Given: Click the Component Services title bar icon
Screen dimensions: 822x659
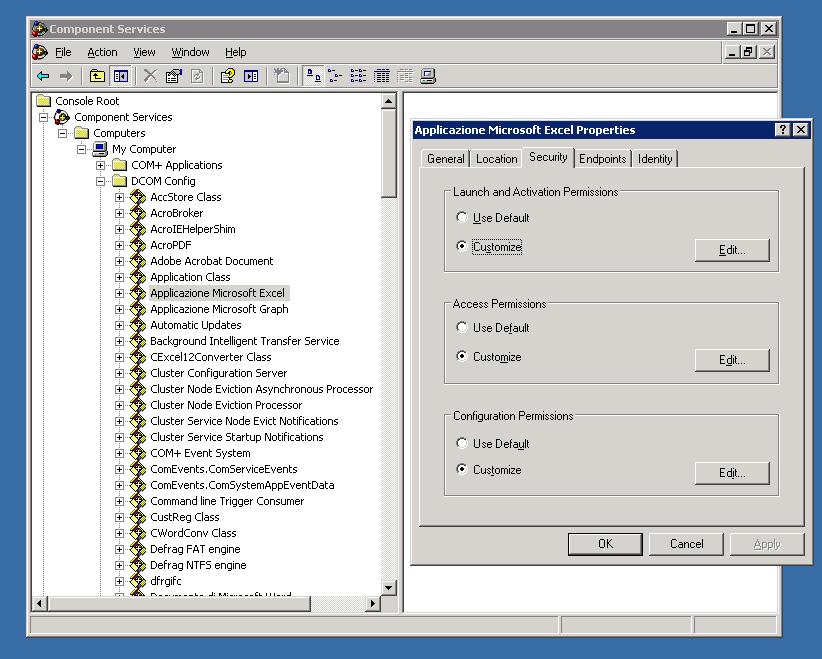Looking at the screenshot, I should point(39,28).
